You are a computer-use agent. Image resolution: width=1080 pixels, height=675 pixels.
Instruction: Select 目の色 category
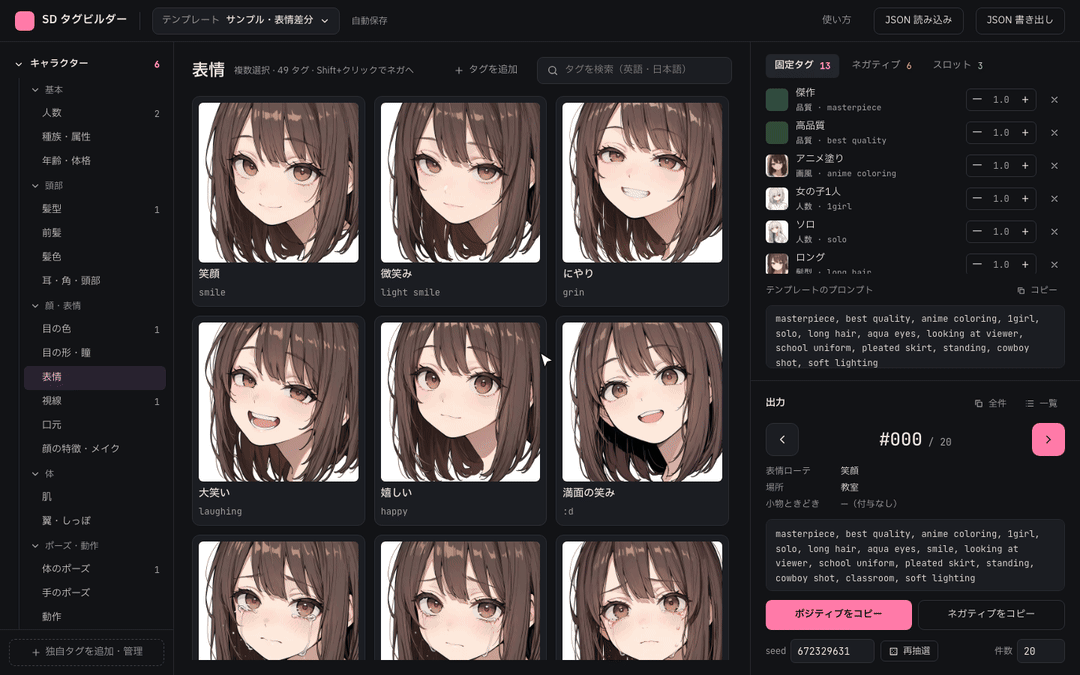click(95, 329)
